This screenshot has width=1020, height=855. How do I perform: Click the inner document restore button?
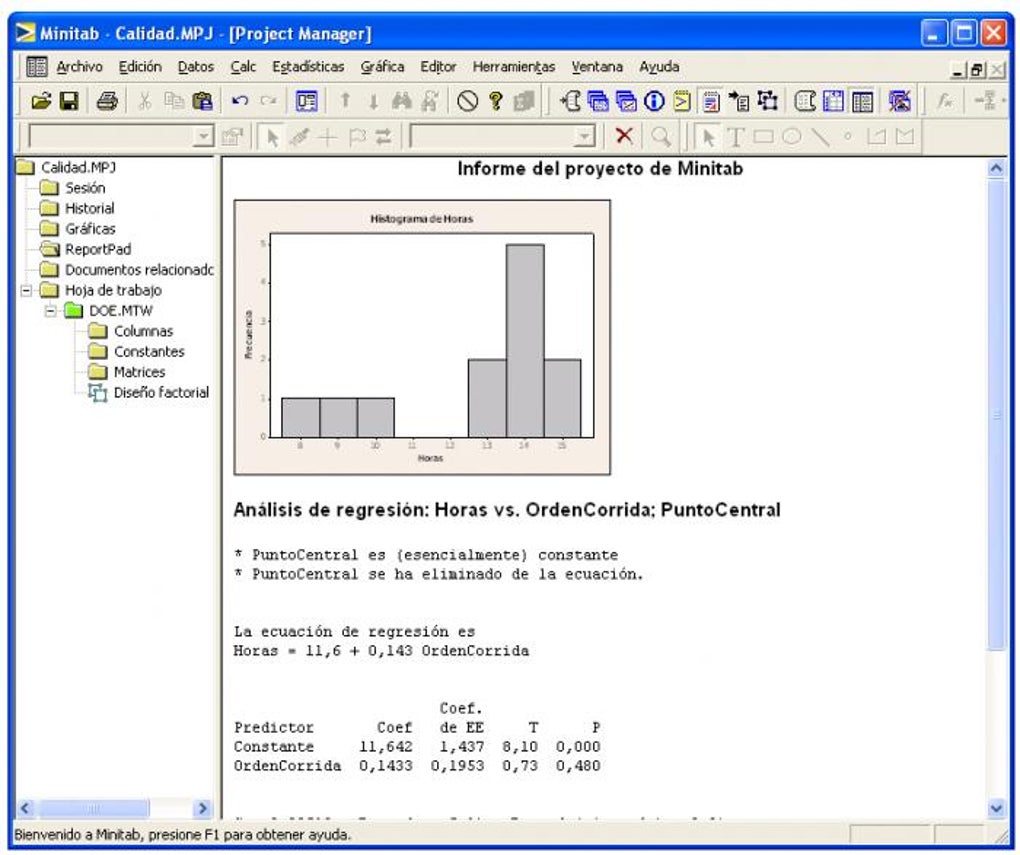point(976,70)
